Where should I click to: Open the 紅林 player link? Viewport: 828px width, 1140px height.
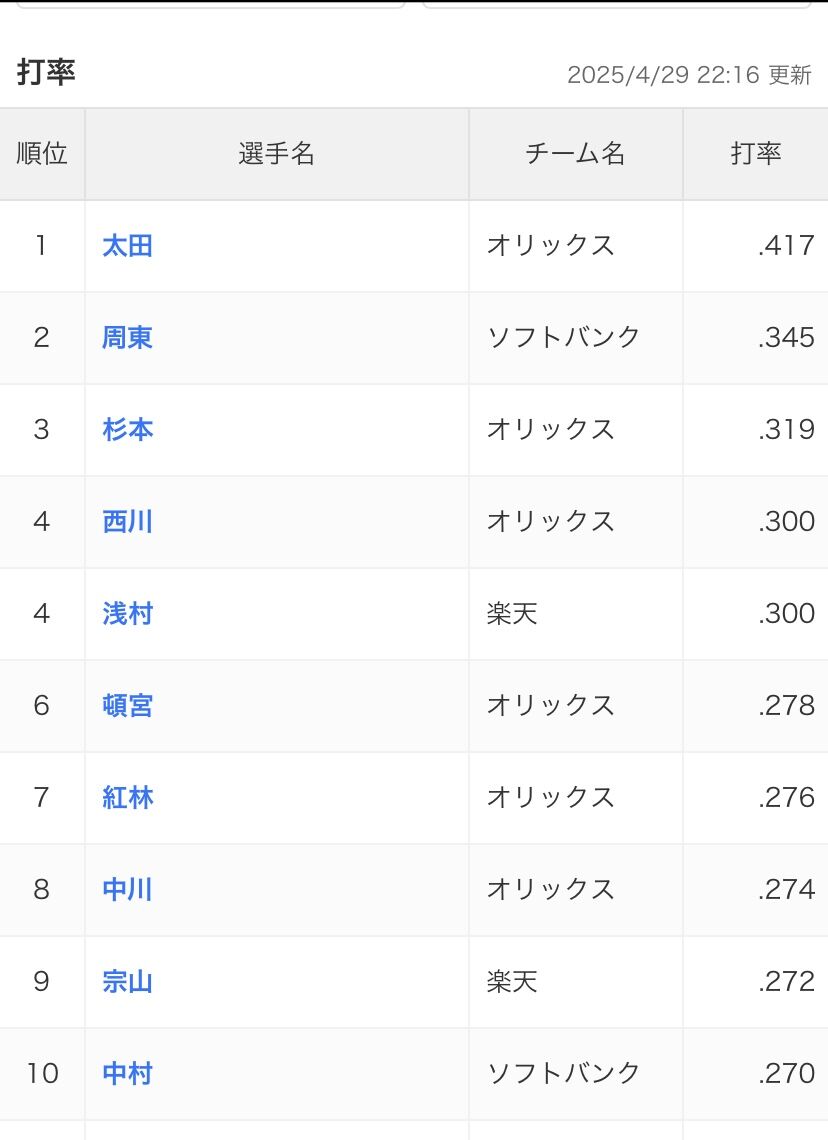coord(127,798)
